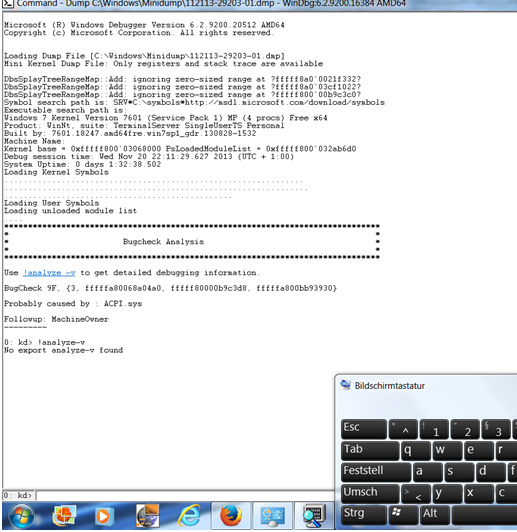Click the 'Loading Dump File' line
Screen dimensions: 517x532
(x=144, y=56)
